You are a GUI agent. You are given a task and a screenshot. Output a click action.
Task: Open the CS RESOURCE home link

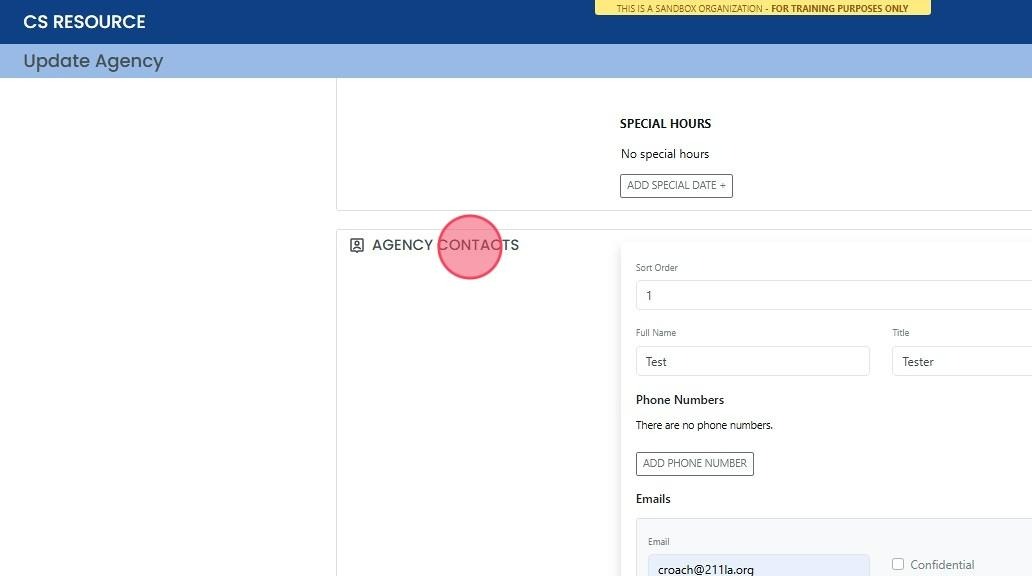pyautogui.click(x=84, y=22)
